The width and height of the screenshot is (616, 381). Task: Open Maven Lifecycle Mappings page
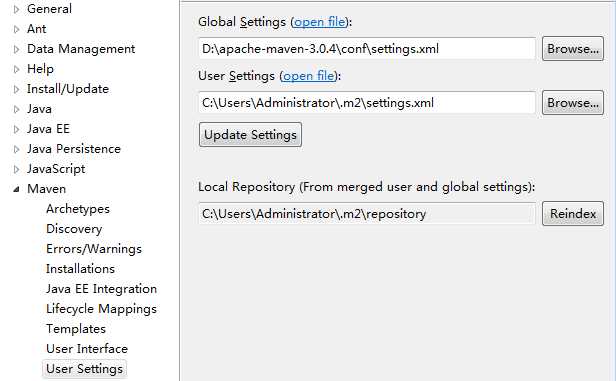point(101,309)
